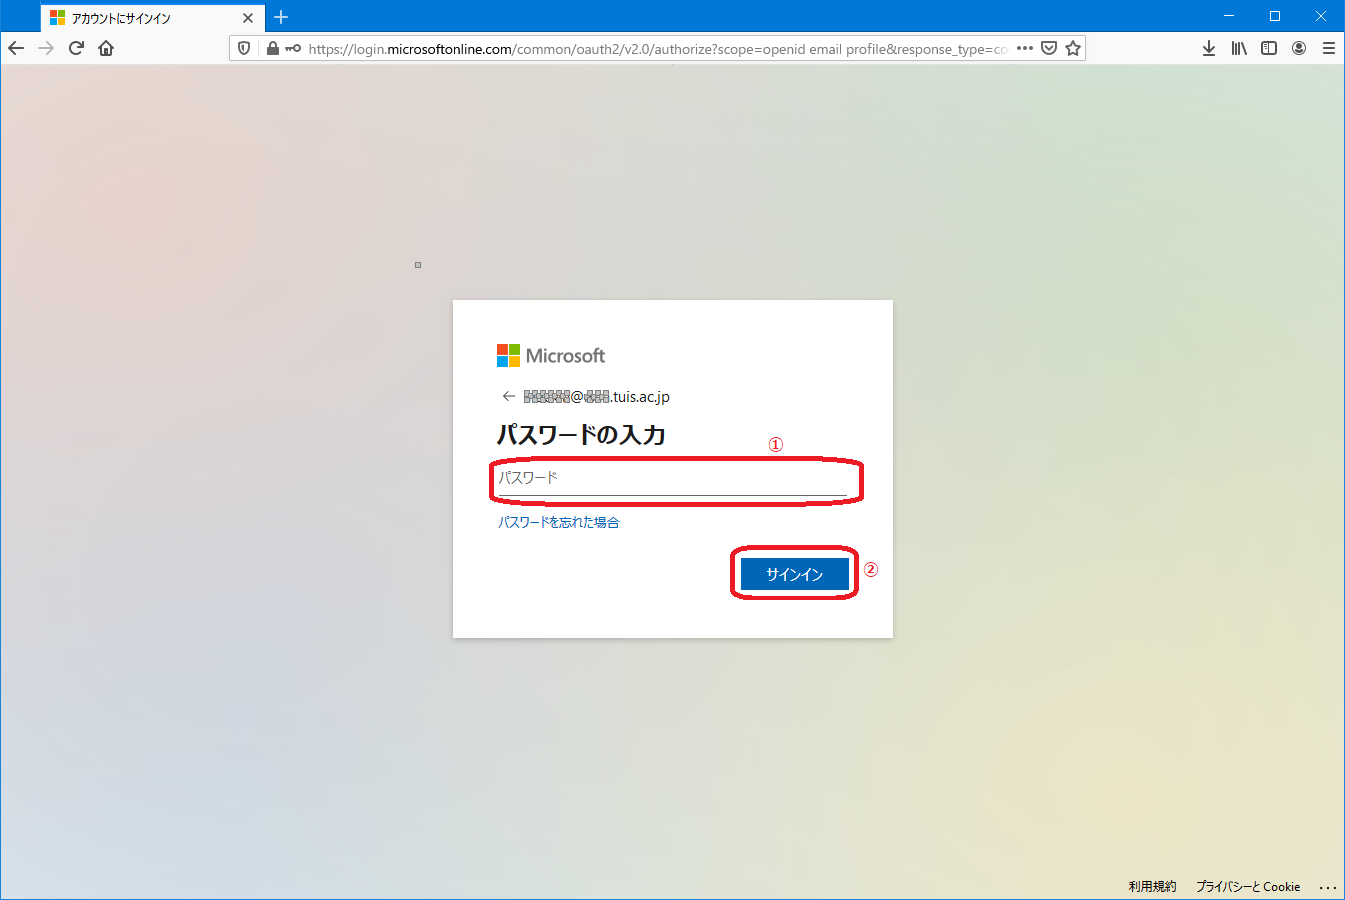Screen dimensions: 1345x900
Task: Minimize the browser window
Action: coord(1229,16)
